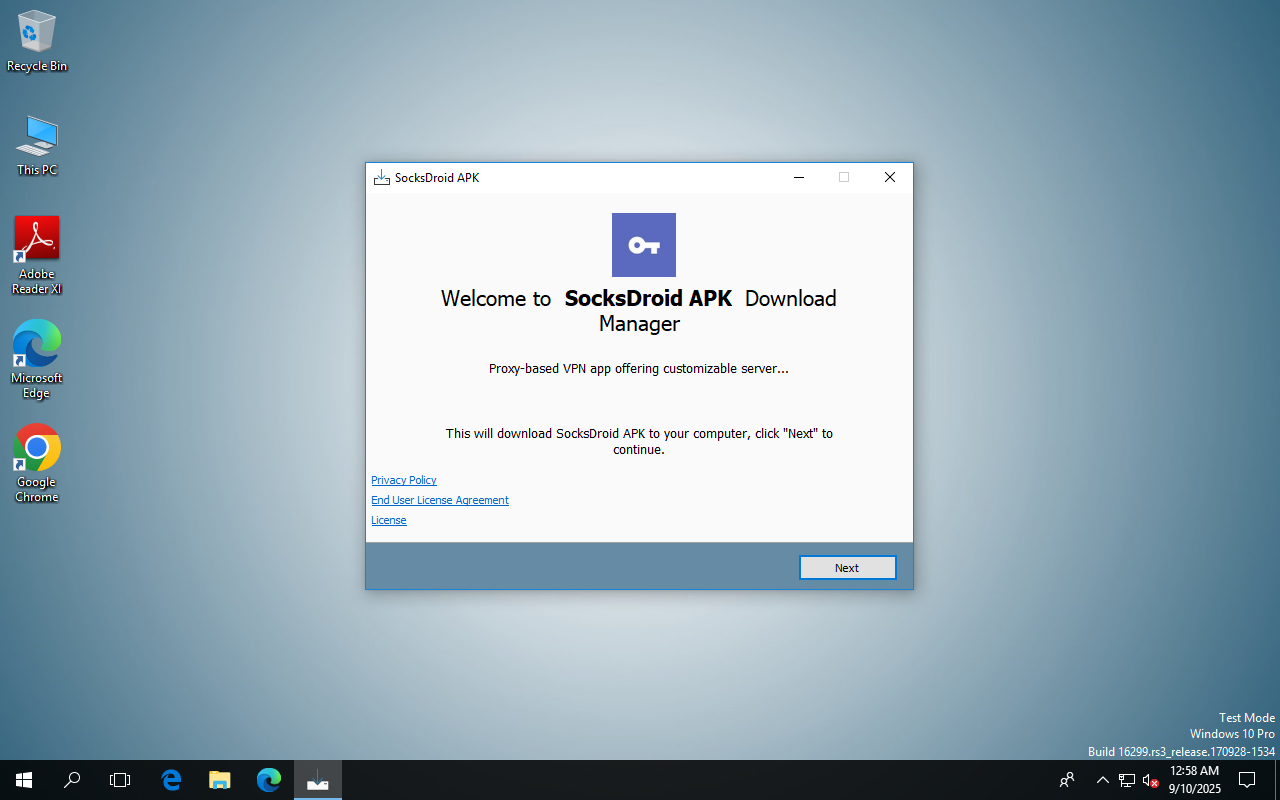This screenshot has width=1280, height=800.
Task: Select the This PC desktop icon
Action: [37, 145]
